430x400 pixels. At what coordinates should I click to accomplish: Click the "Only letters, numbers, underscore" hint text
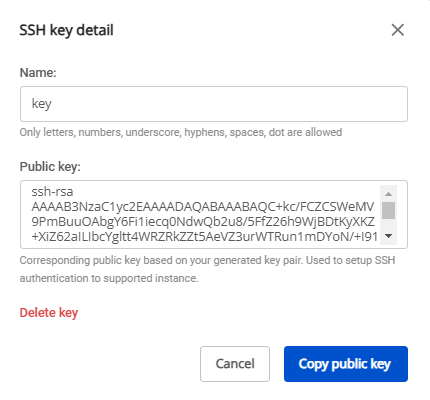tap(181, 132)
